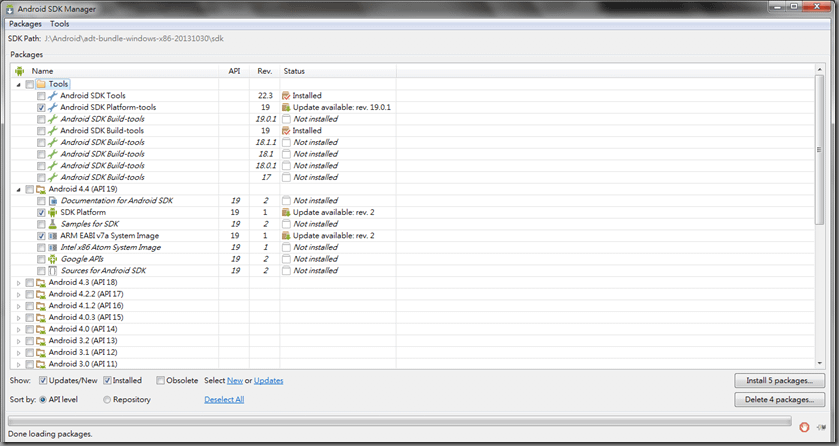
Task: Collapse the Android 4.4 (API 19) group
Action: (19, 189)
